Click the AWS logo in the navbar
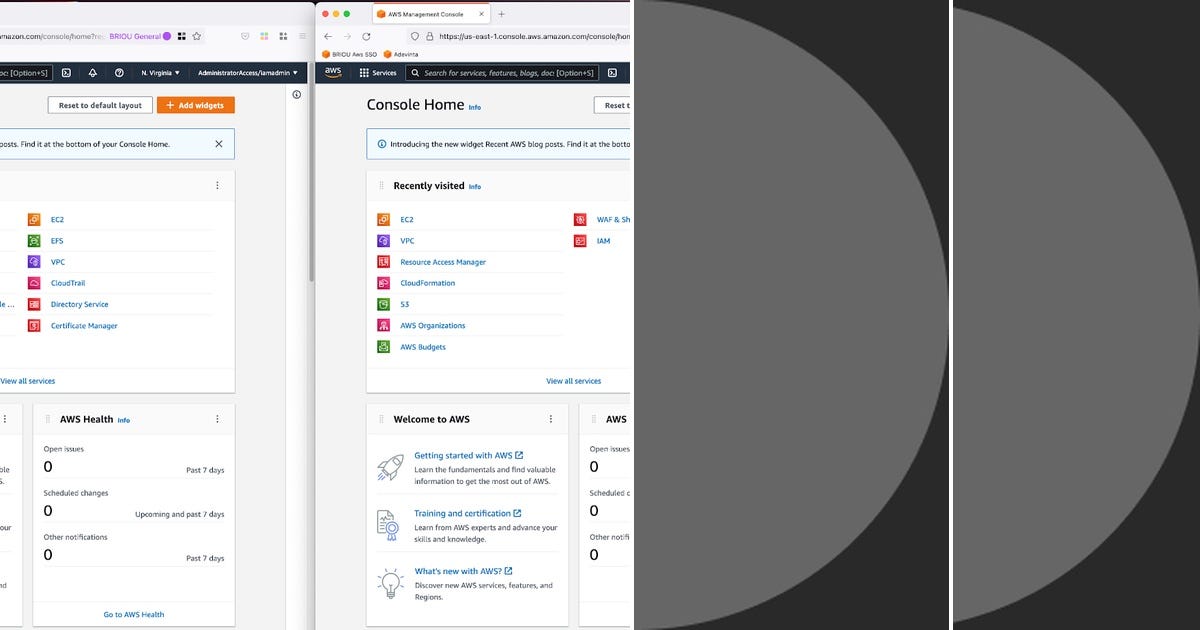 click(332, 72)
